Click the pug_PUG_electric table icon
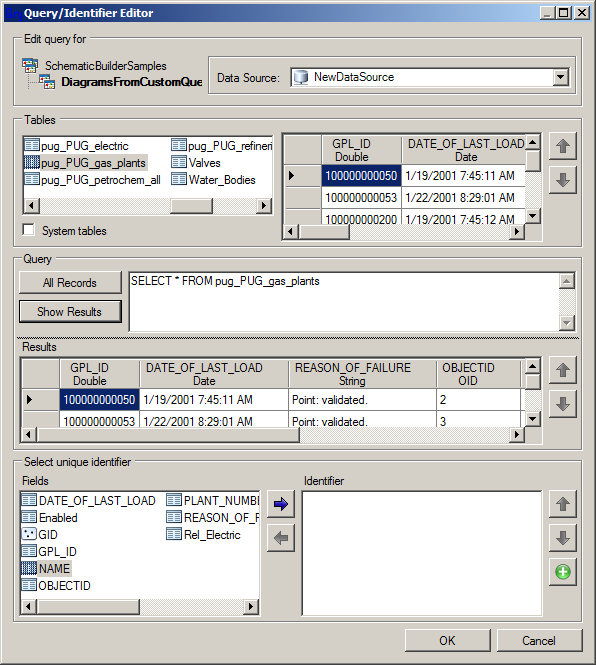 [x=32, y=145]
